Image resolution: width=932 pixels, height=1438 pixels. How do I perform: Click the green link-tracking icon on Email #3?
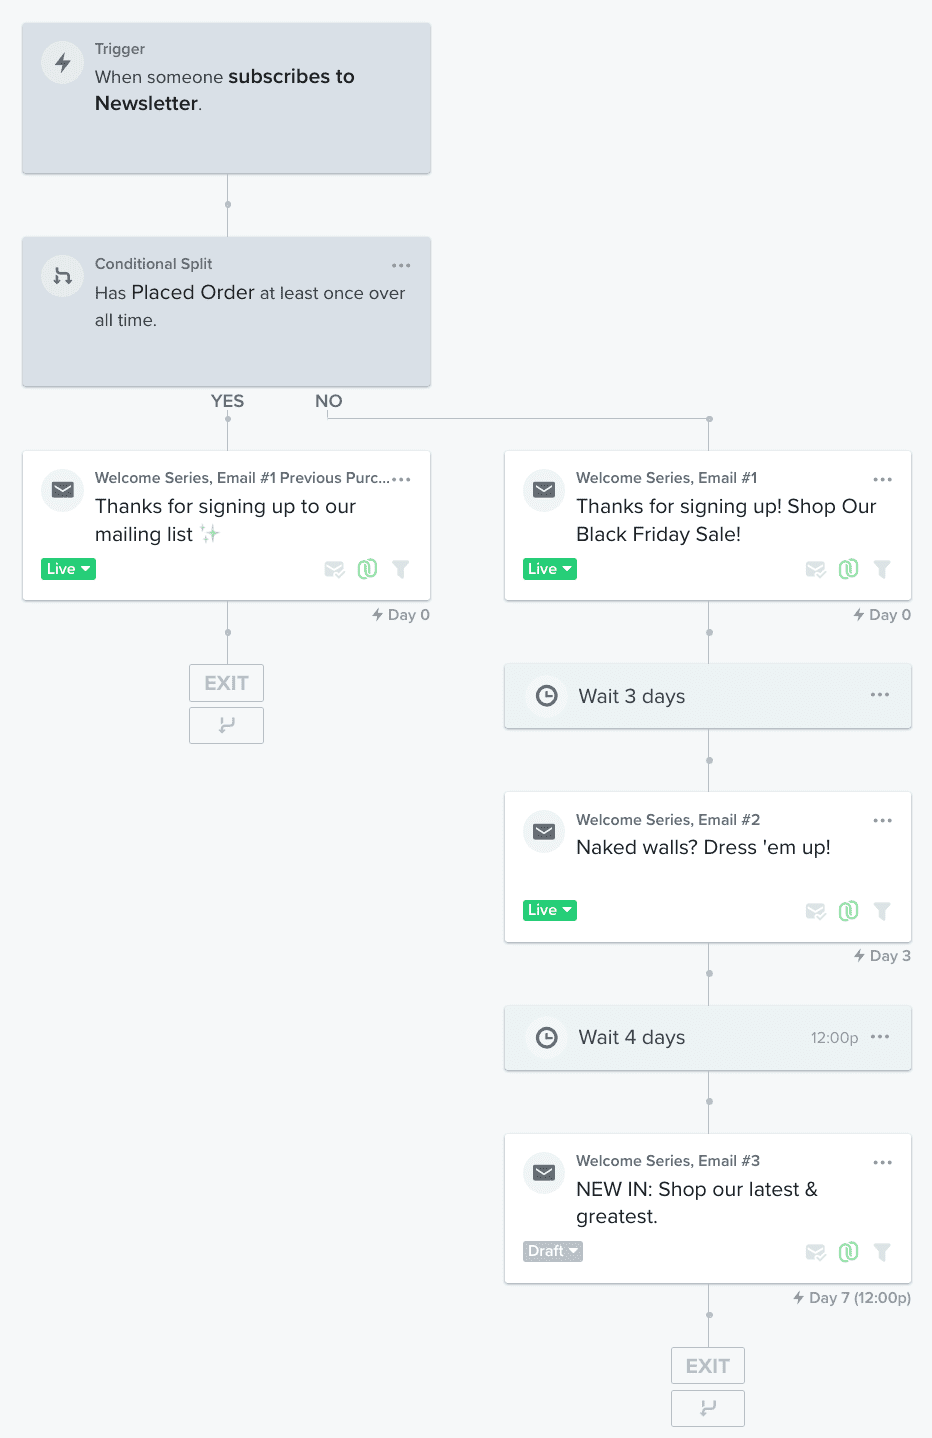point(848,1252)
